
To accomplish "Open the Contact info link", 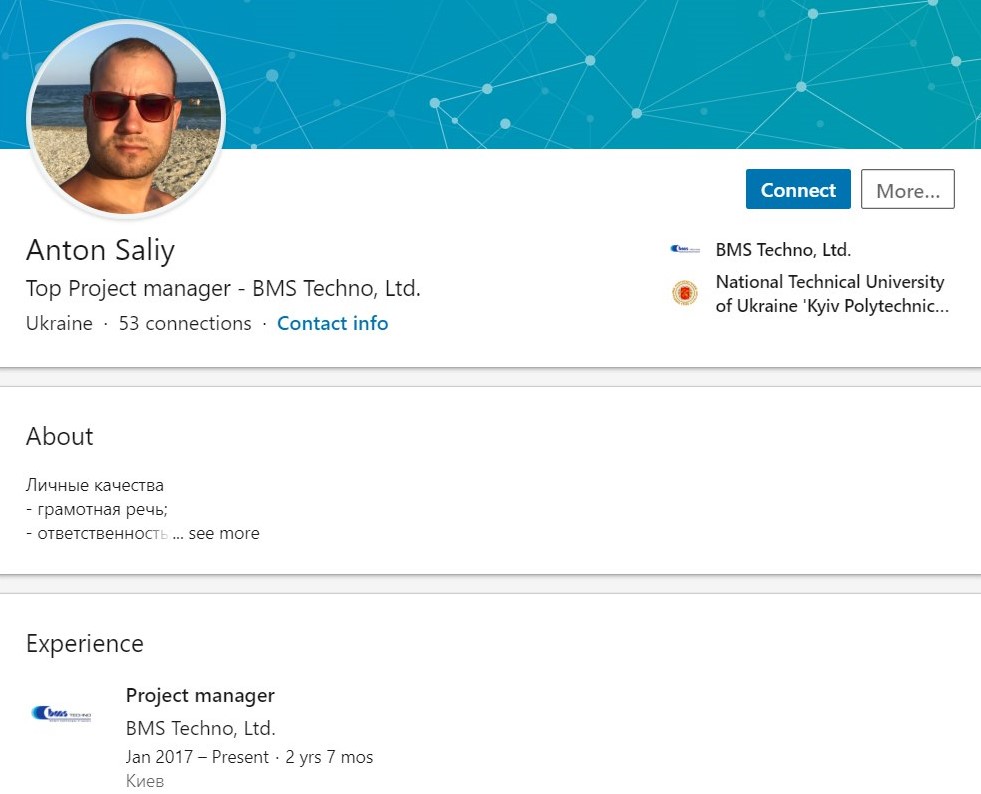I will 332,323.
